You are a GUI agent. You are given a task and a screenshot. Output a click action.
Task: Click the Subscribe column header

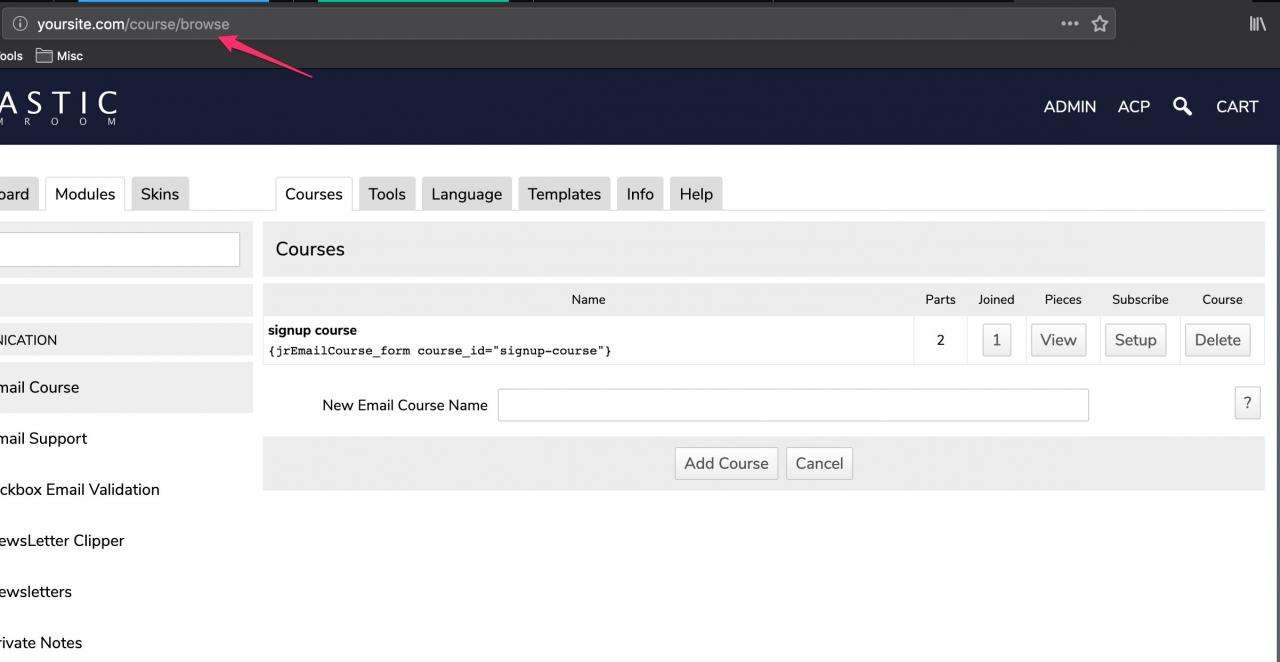(x=1140, y=299)
